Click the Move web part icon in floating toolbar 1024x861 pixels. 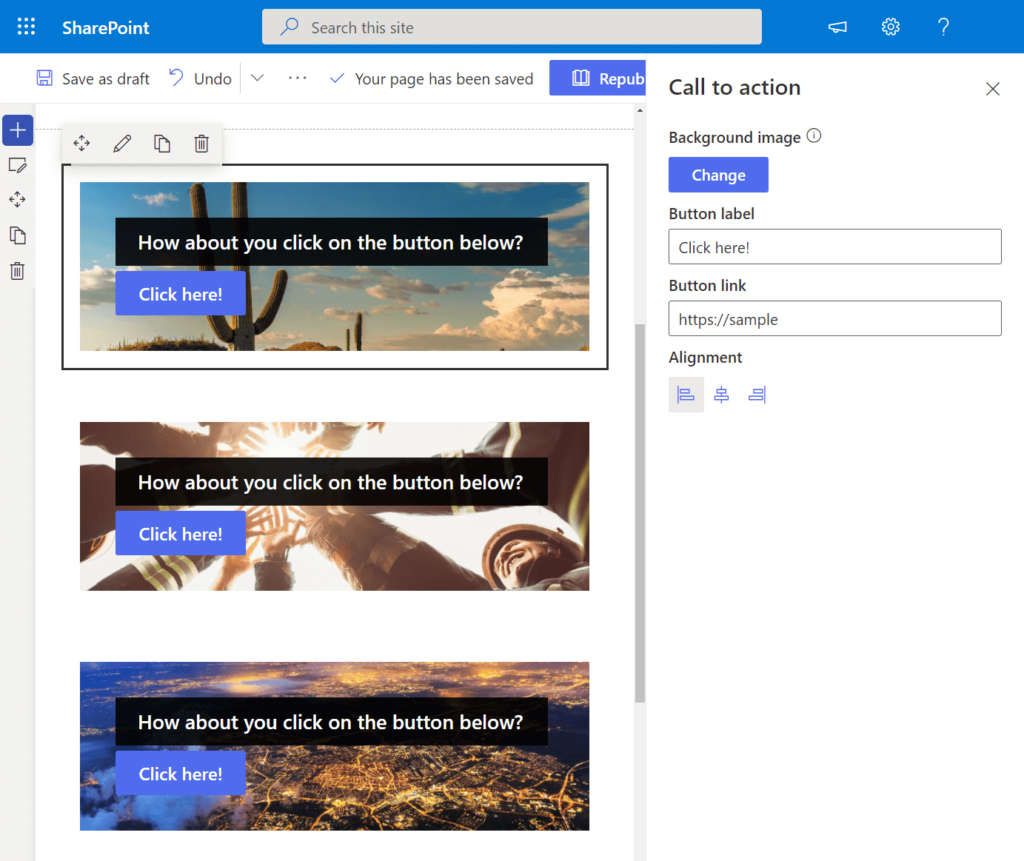[82, 143]
